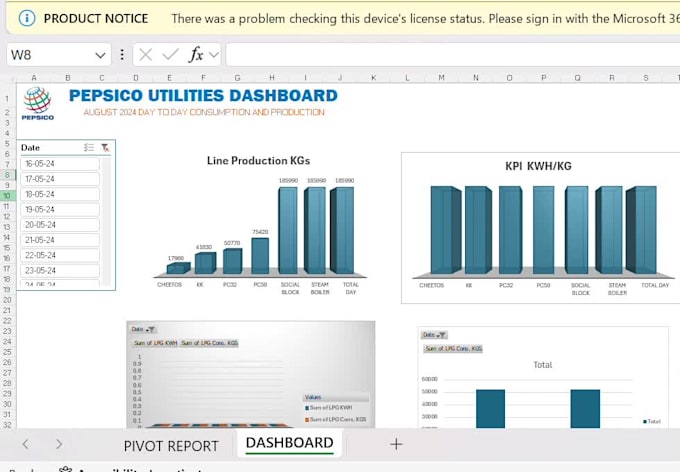Click the accessibility status bar icon
The image size is (680, 472).
click(x=65, y=469)
